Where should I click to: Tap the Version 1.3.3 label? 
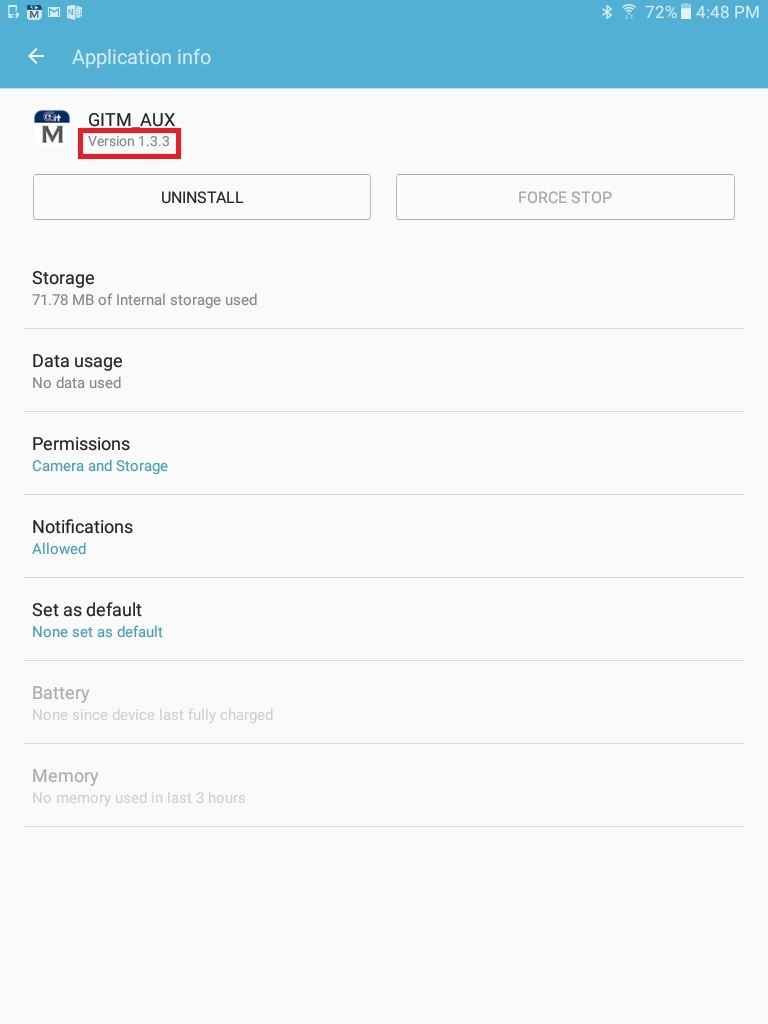click(129, 141)
